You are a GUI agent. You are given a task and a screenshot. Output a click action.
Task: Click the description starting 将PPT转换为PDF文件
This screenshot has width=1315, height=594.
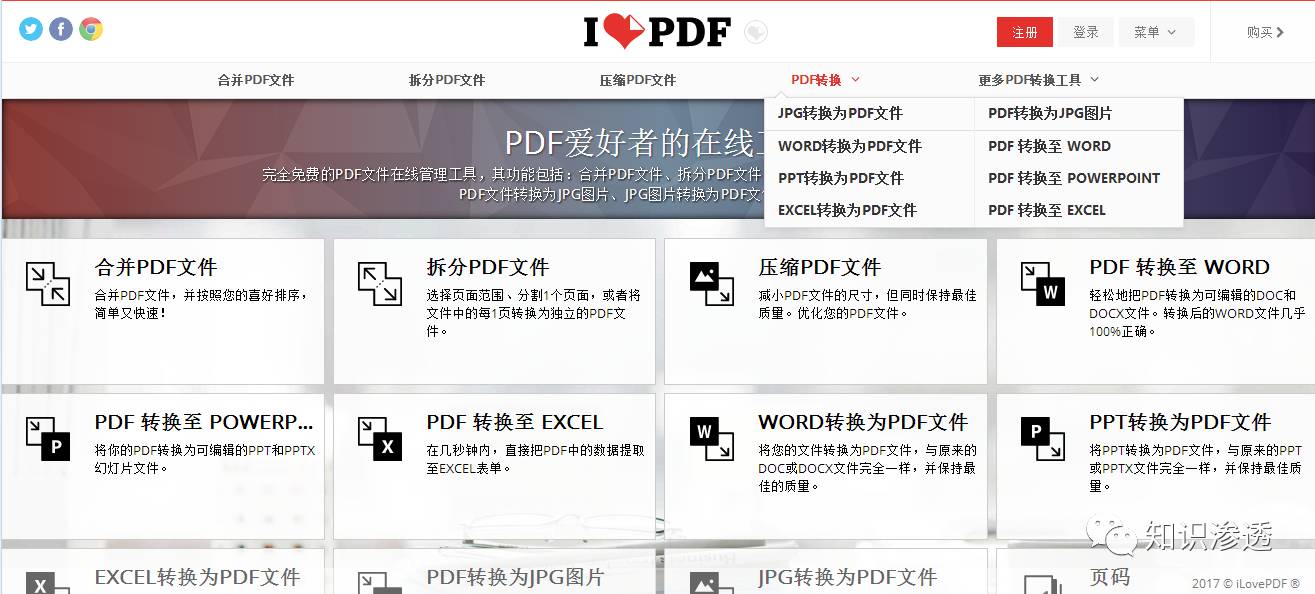point(1196,468)
